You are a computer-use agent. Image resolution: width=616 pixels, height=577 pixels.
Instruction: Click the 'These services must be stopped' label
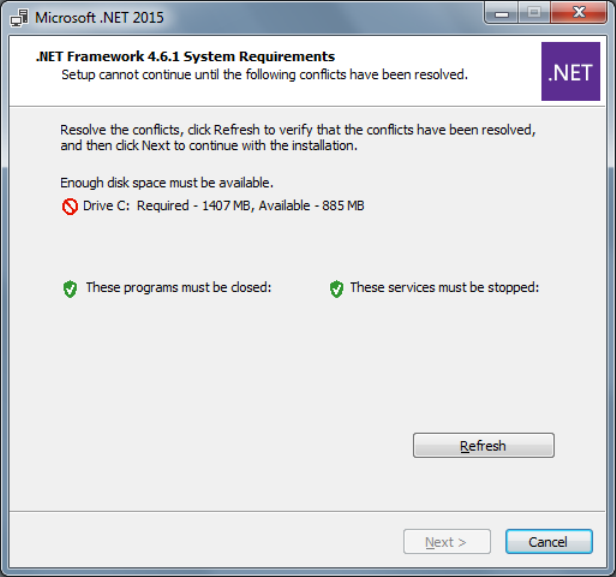[x=444, y=288]
